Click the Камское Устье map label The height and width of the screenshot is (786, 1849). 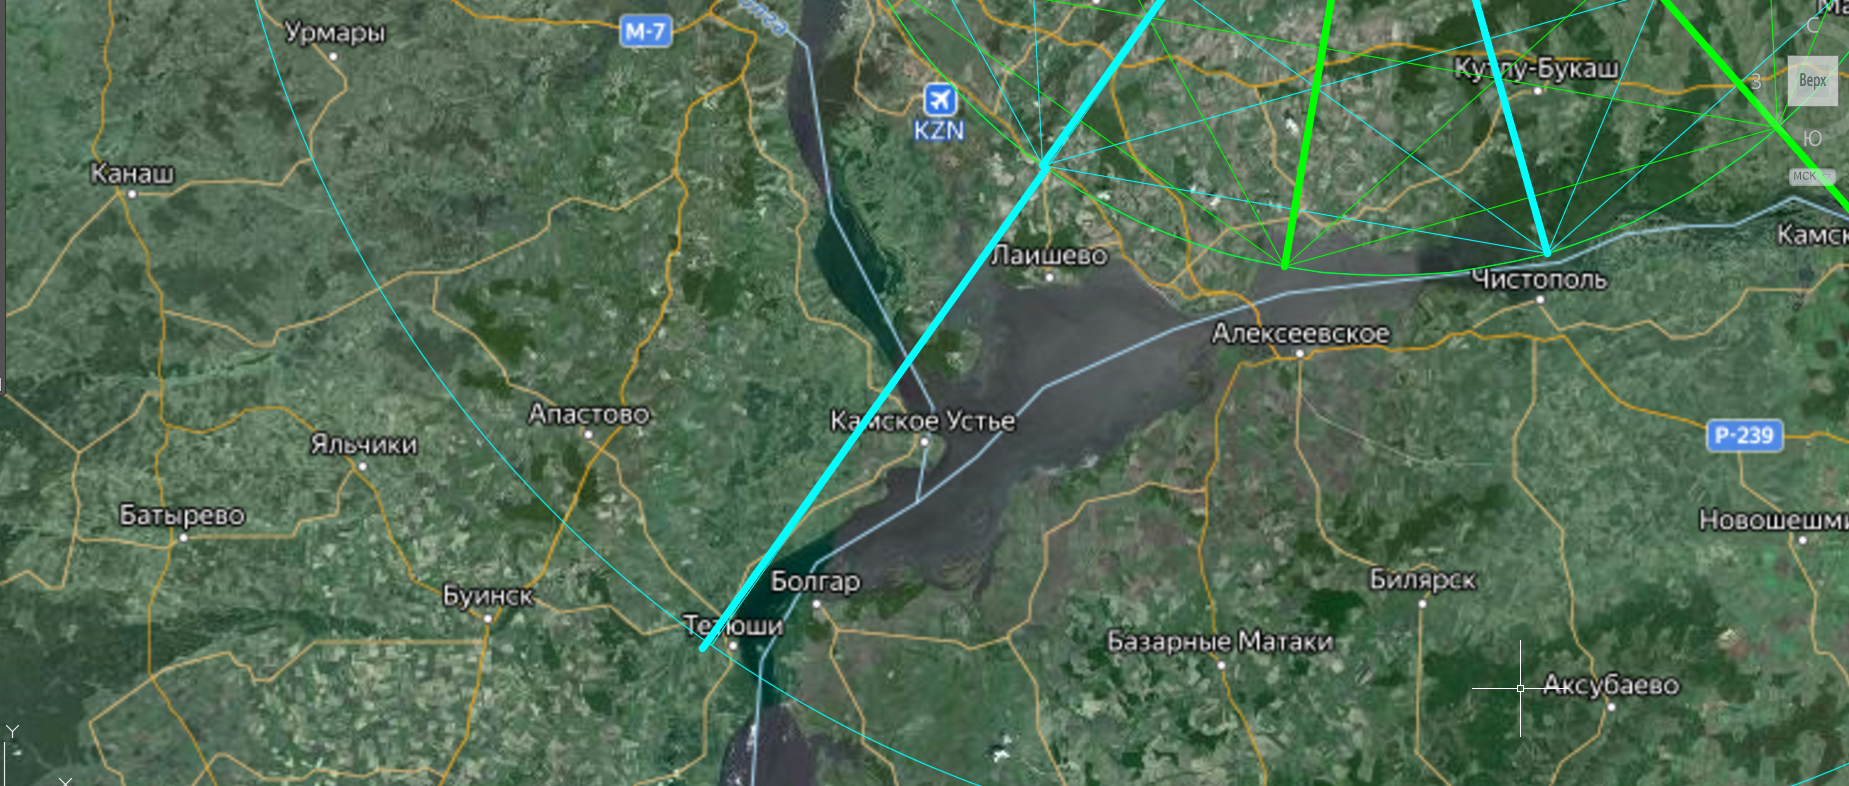922,421
